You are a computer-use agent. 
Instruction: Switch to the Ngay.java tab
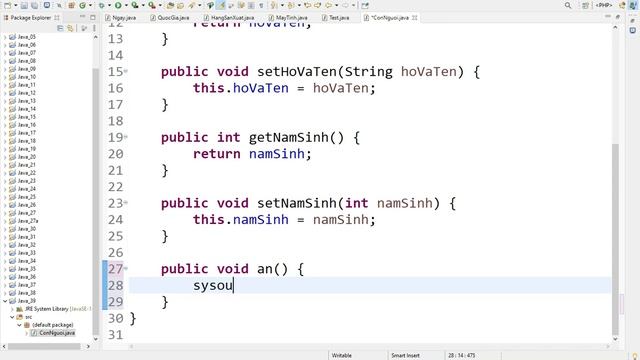tap(121, 18)
